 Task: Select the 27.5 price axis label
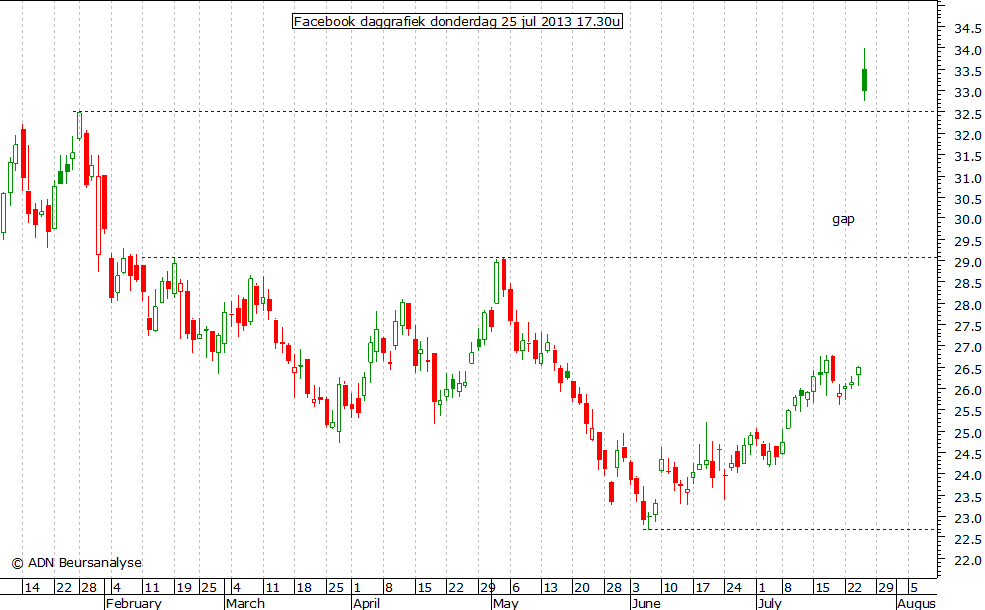tap(968, 327)
